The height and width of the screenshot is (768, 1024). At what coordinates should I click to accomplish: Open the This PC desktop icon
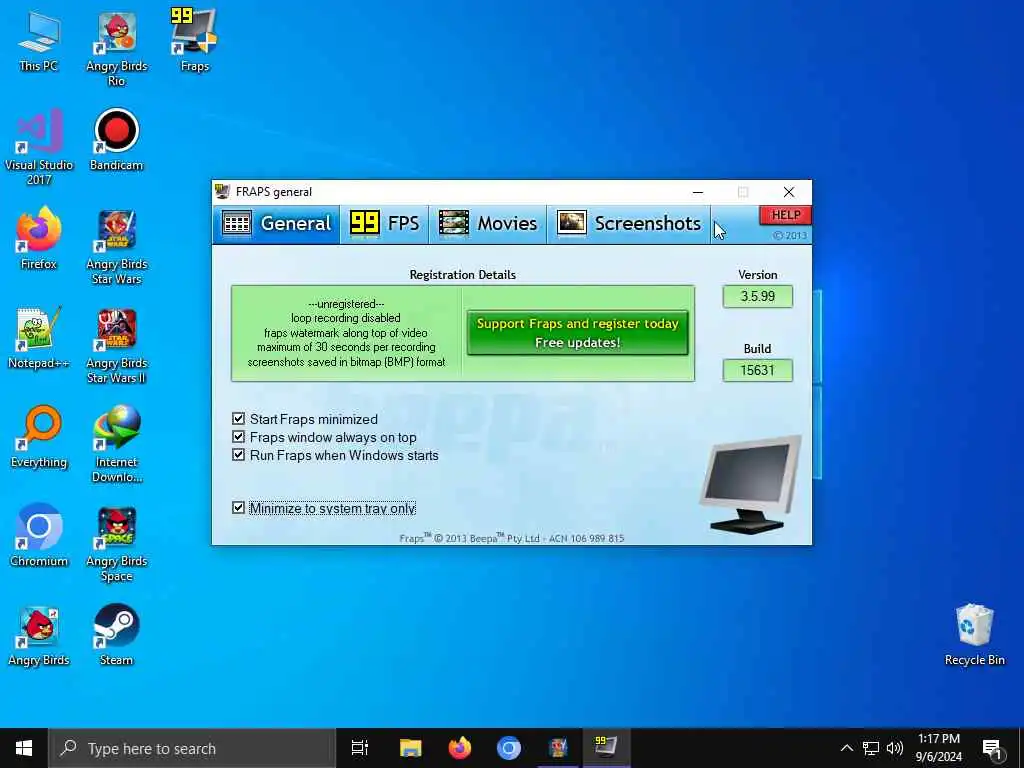point(39,41)
